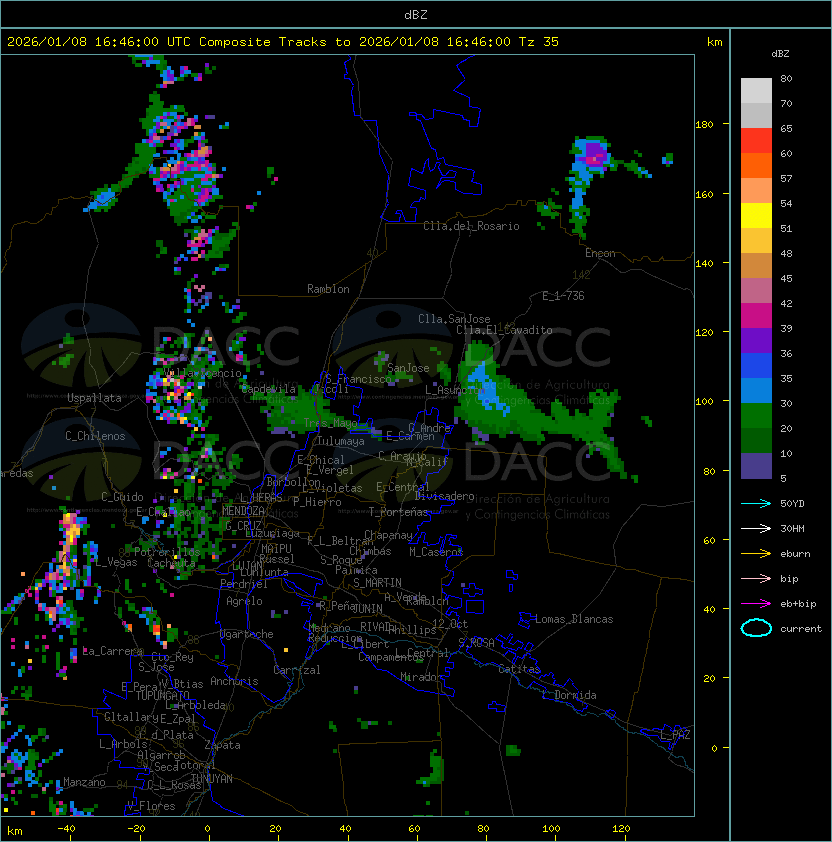
Task: Click the 'km' label at bottom left
Action: click(15, 831)
